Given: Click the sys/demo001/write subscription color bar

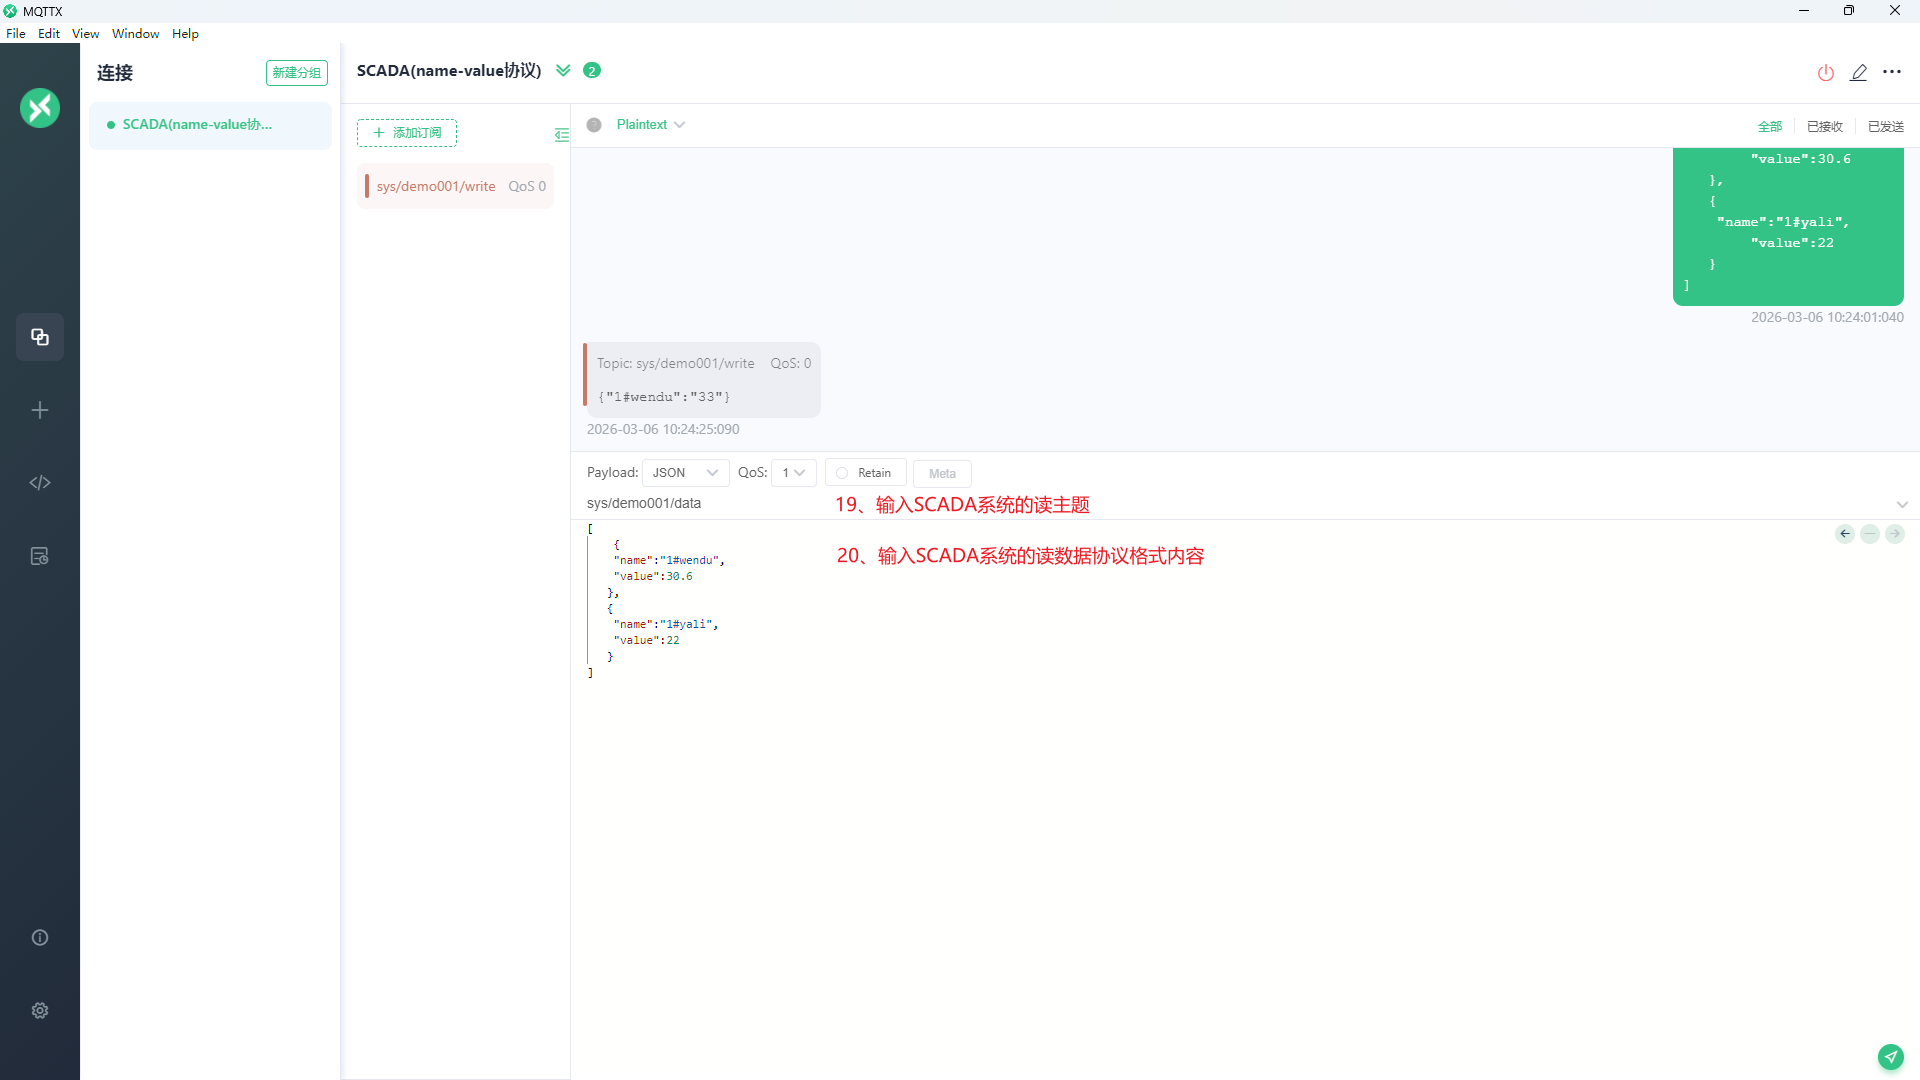Looking at the screenshot, I should tap(367, 186).
